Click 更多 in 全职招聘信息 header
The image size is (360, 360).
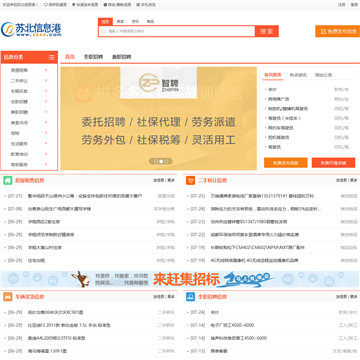354,297
